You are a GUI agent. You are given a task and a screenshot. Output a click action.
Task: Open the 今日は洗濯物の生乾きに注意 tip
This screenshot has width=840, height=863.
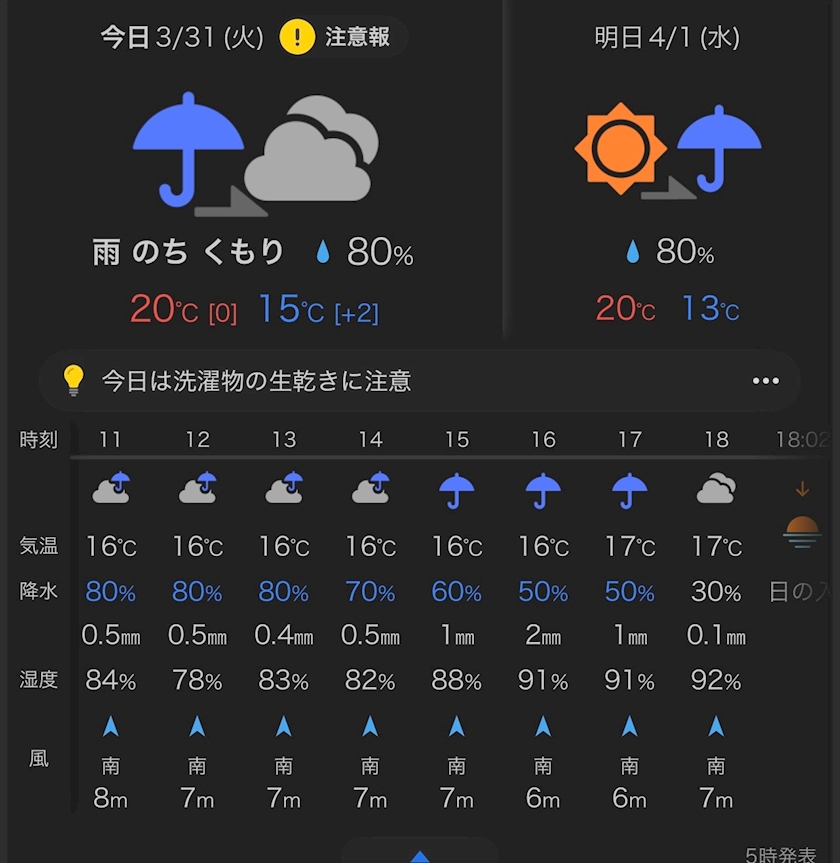pyautogui.click(x=256, y=381)
